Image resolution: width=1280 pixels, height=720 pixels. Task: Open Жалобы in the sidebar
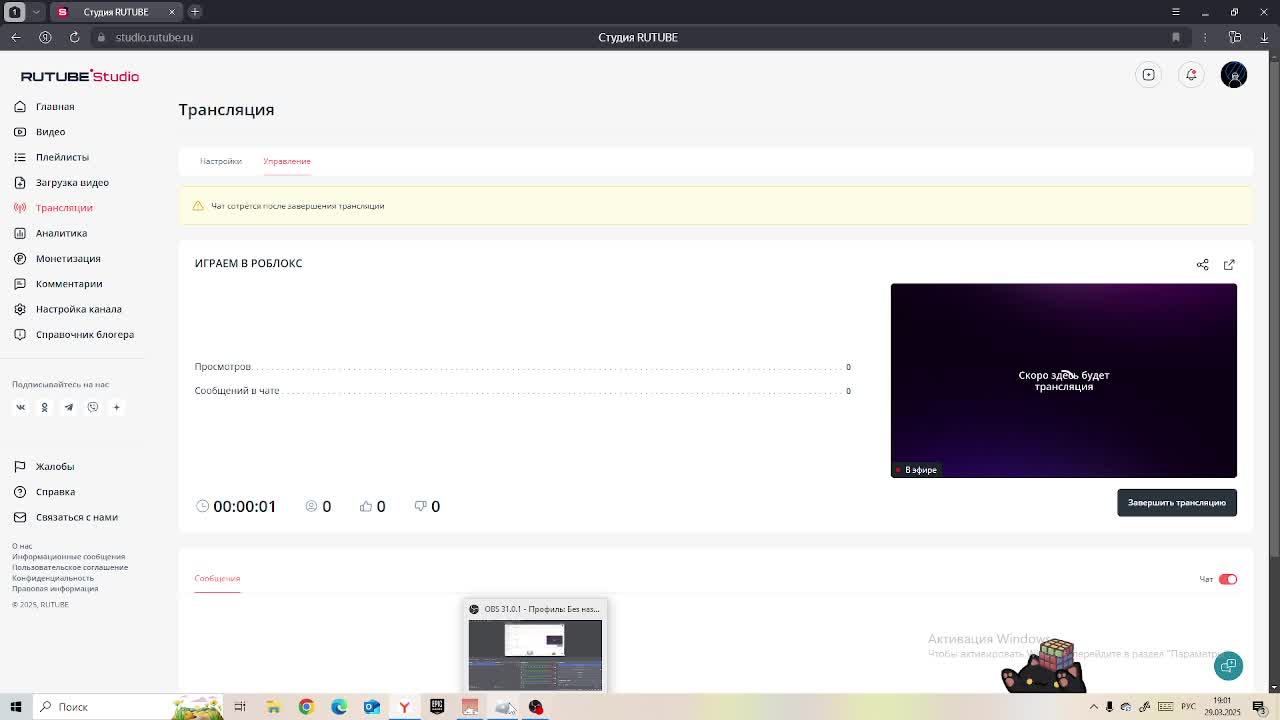[44, 466]
